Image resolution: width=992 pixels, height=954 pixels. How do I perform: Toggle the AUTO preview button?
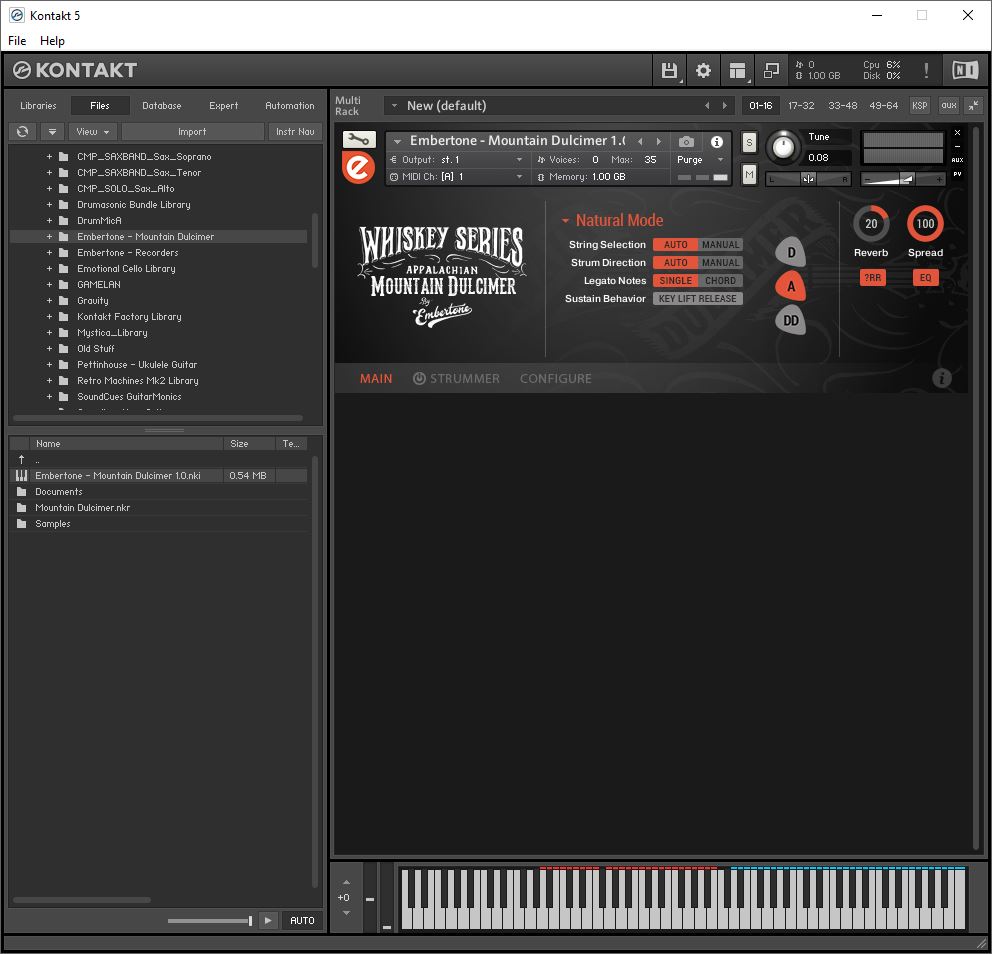tap(302, 920)
